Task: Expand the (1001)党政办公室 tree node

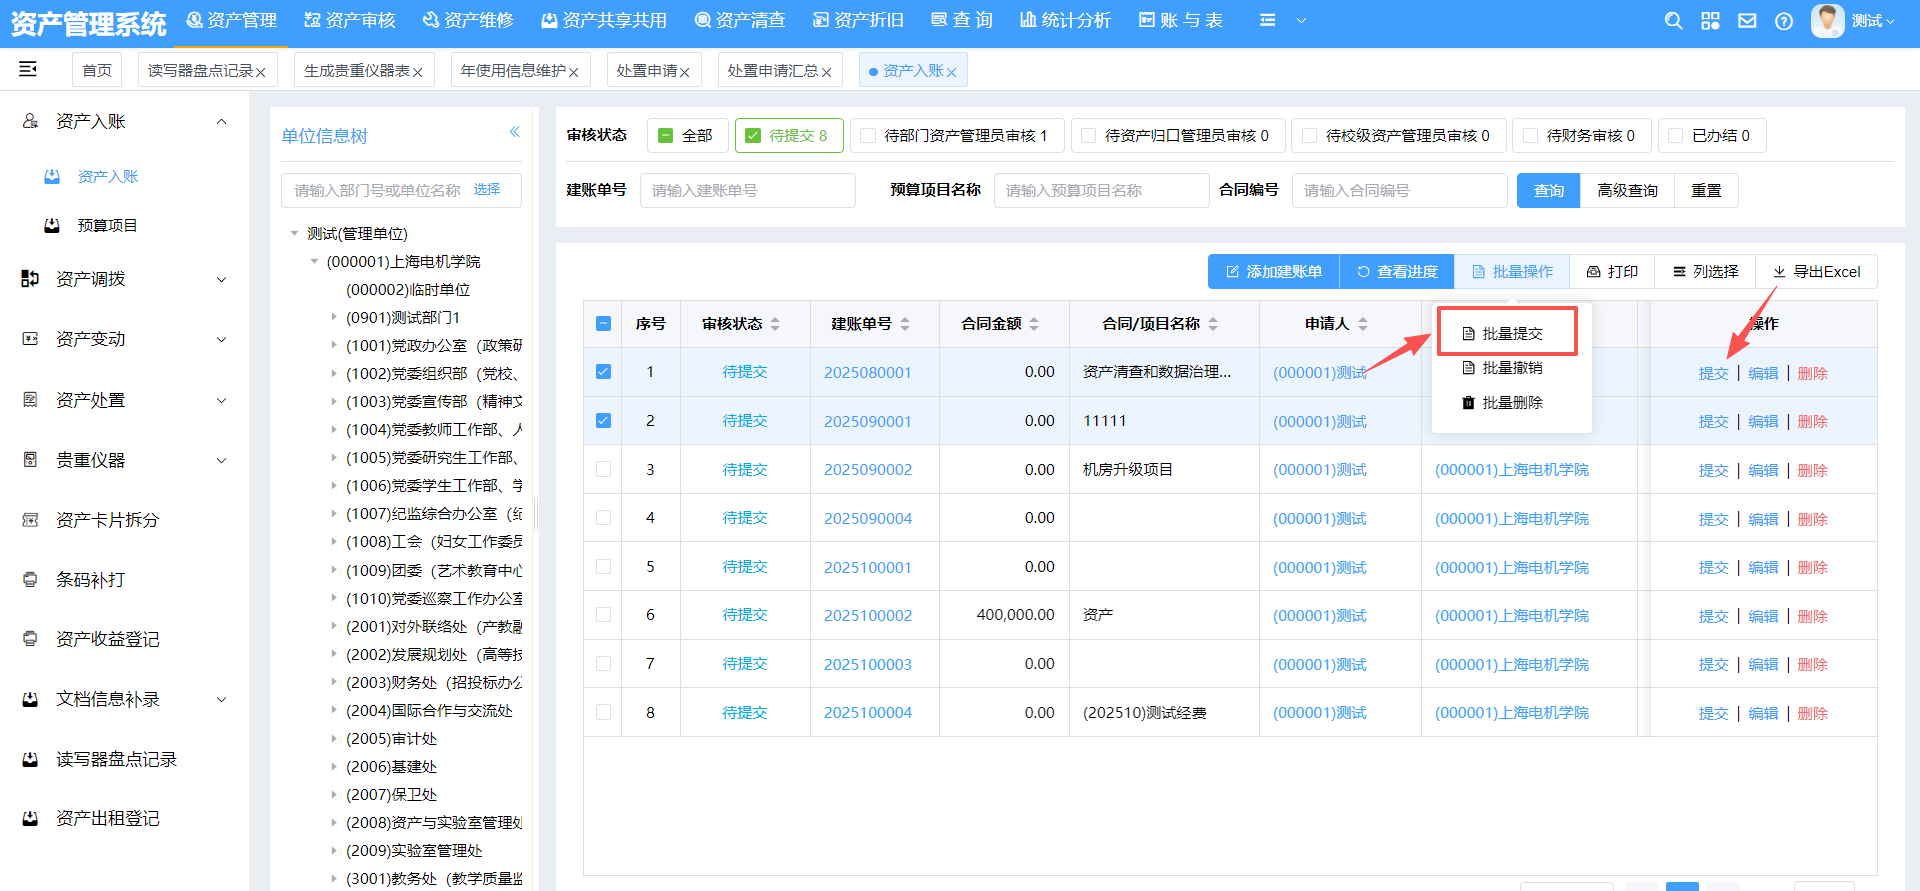Action: point(334,345)
